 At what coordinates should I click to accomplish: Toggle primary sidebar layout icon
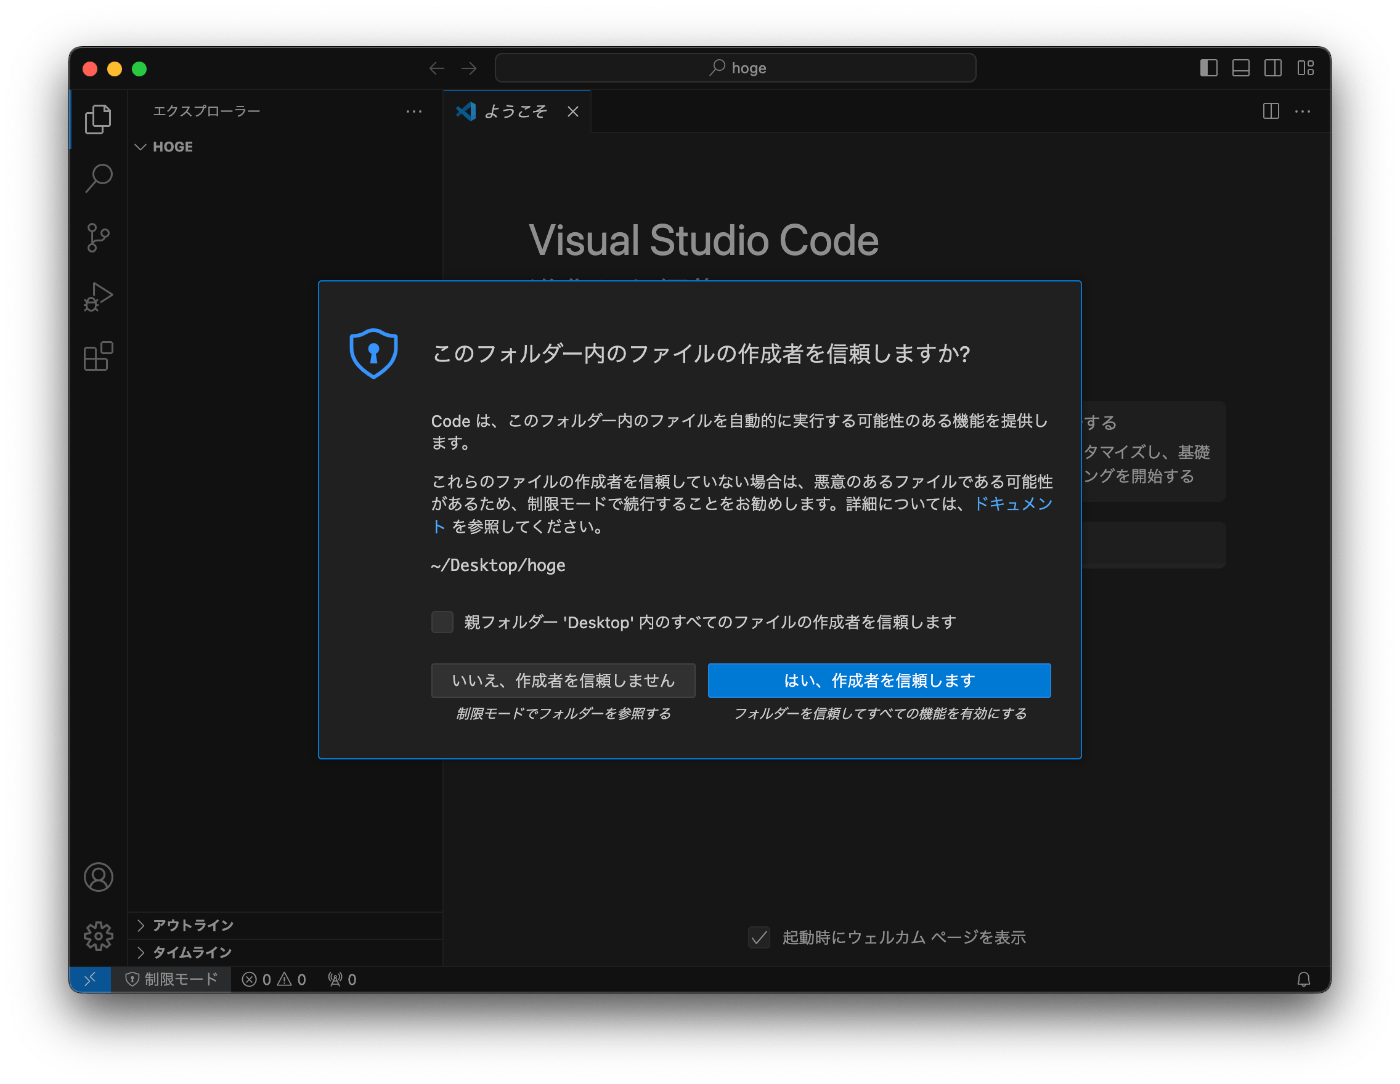1209,68
